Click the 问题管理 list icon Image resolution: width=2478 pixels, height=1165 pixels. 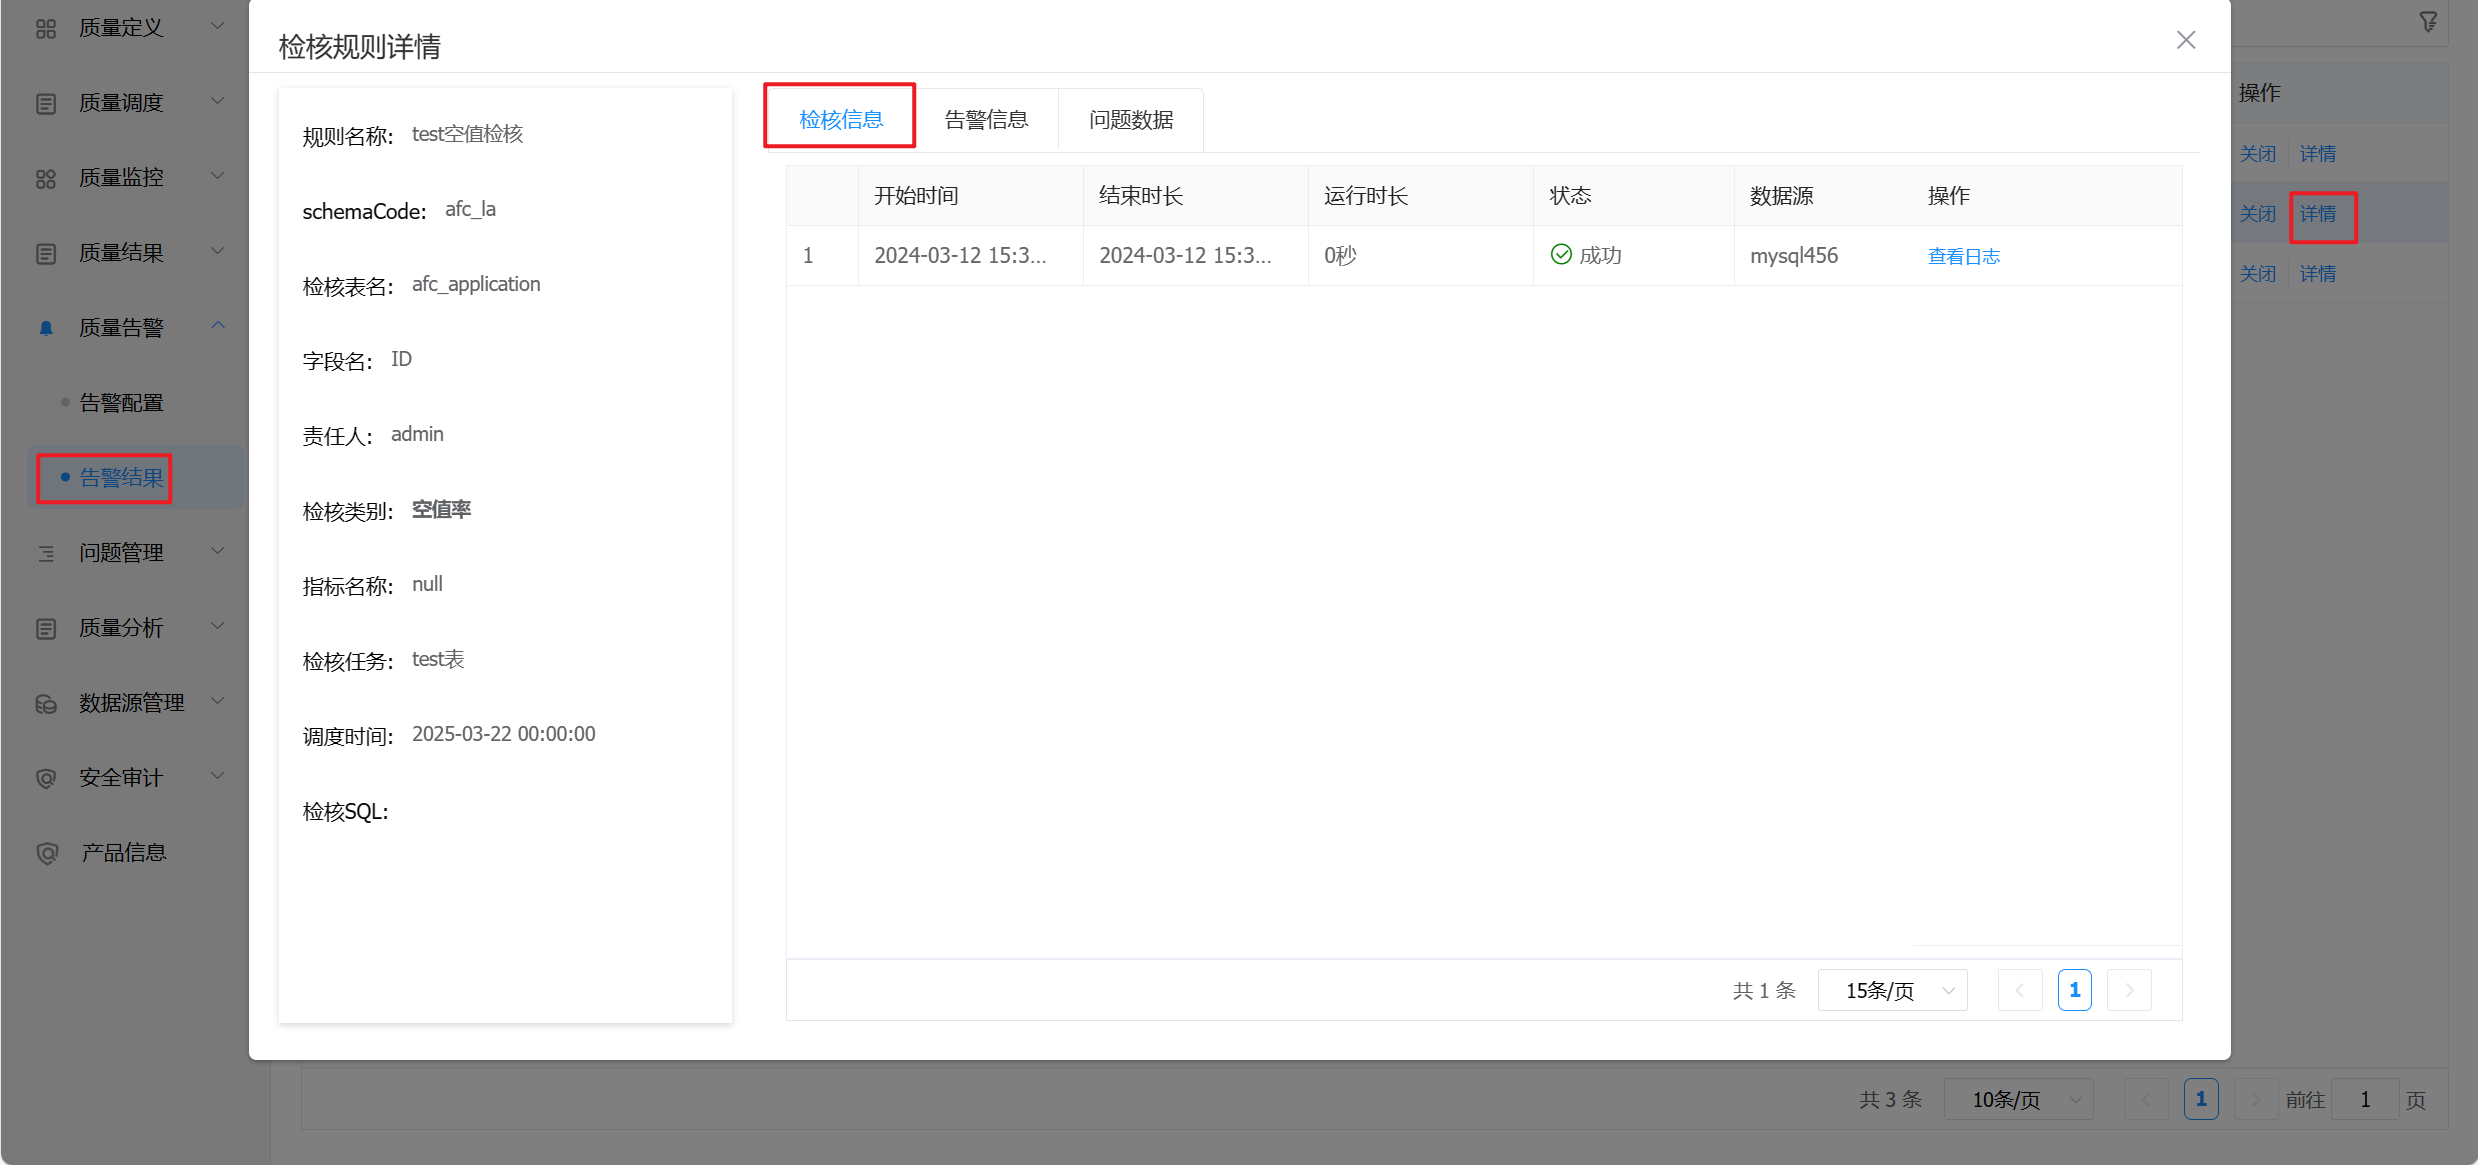pos(46,553)
